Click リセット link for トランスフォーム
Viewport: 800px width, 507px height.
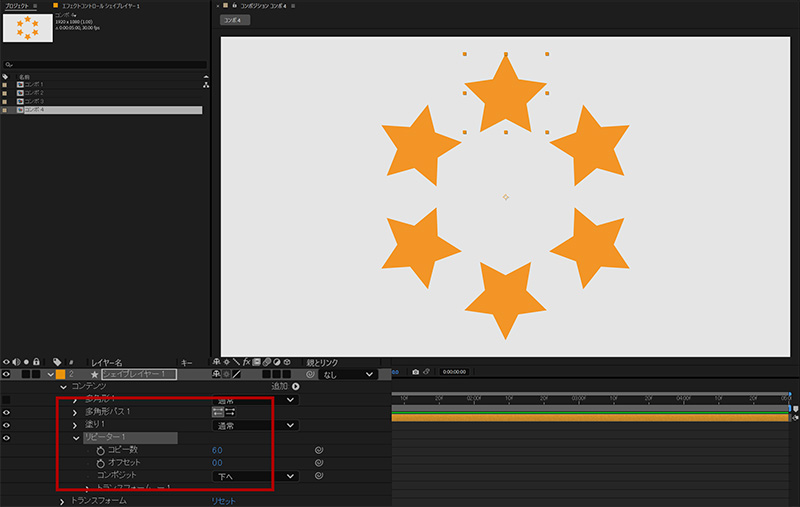(223, 500)
